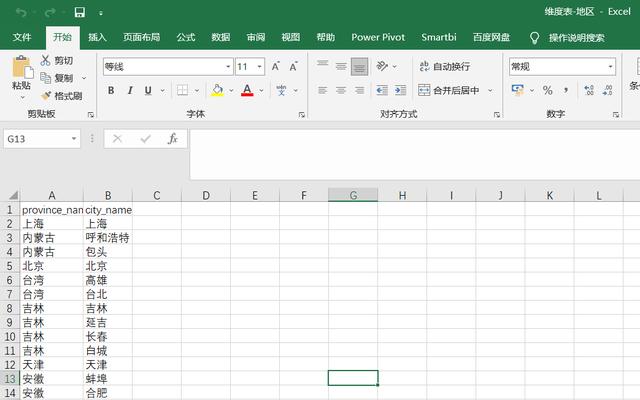Screen dimensions: 640x400
Task: Open alignment settings dialog launcher
Action: (x=497, y=115)
